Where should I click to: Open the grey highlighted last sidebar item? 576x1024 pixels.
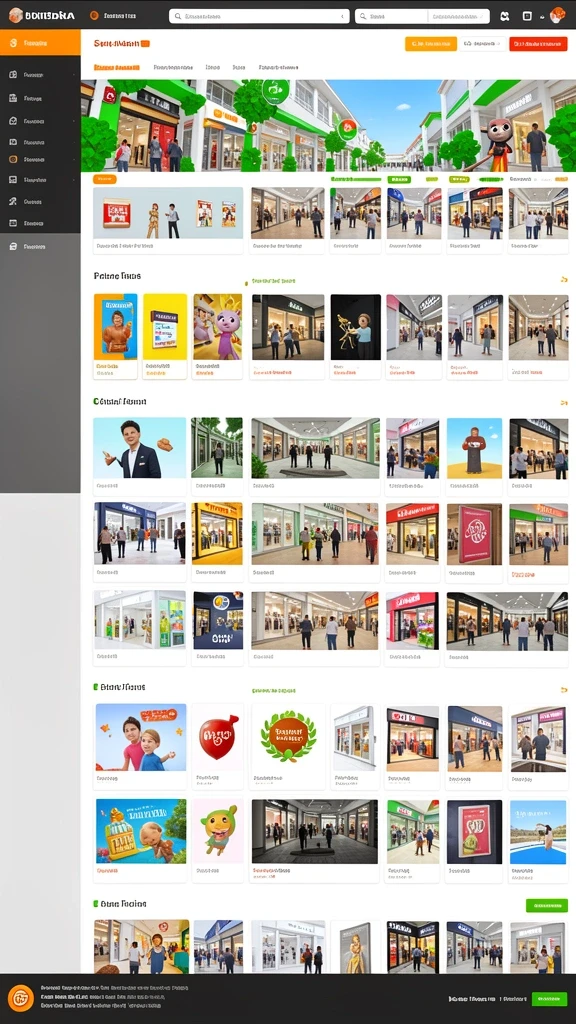40,247
